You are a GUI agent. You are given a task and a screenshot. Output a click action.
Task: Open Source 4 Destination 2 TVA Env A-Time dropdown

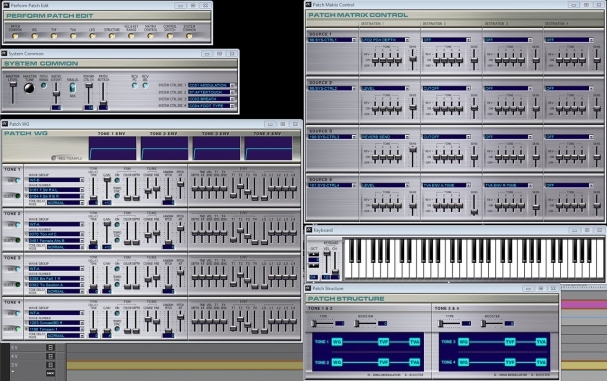point(446,185)
